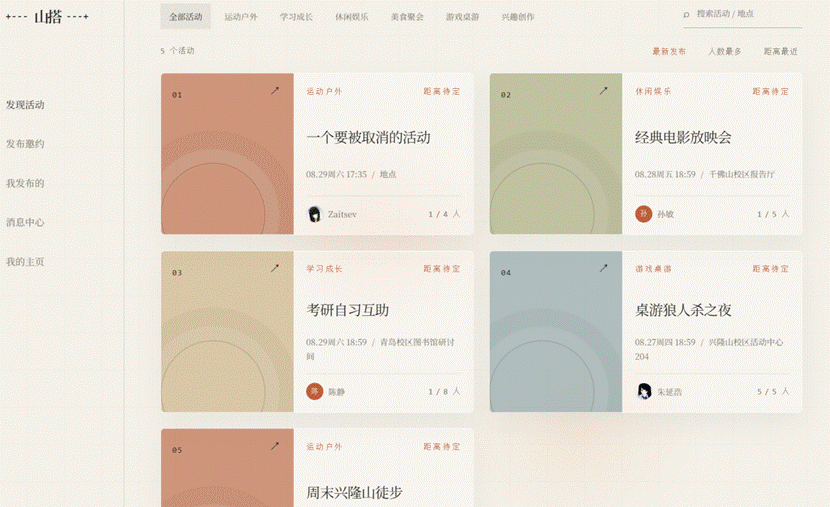Select the 全部活动 tab

185,16
